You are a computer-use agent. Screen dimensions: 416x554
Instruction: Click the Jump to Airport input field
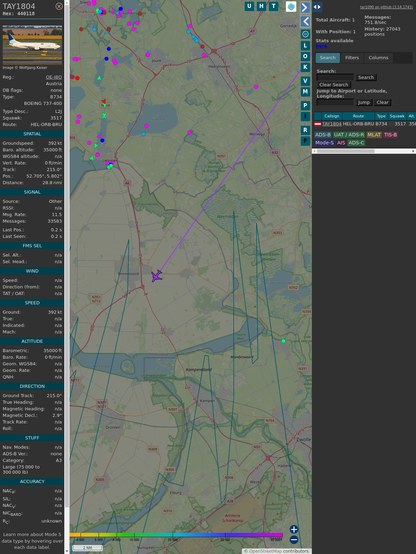(x=335, y=102)
